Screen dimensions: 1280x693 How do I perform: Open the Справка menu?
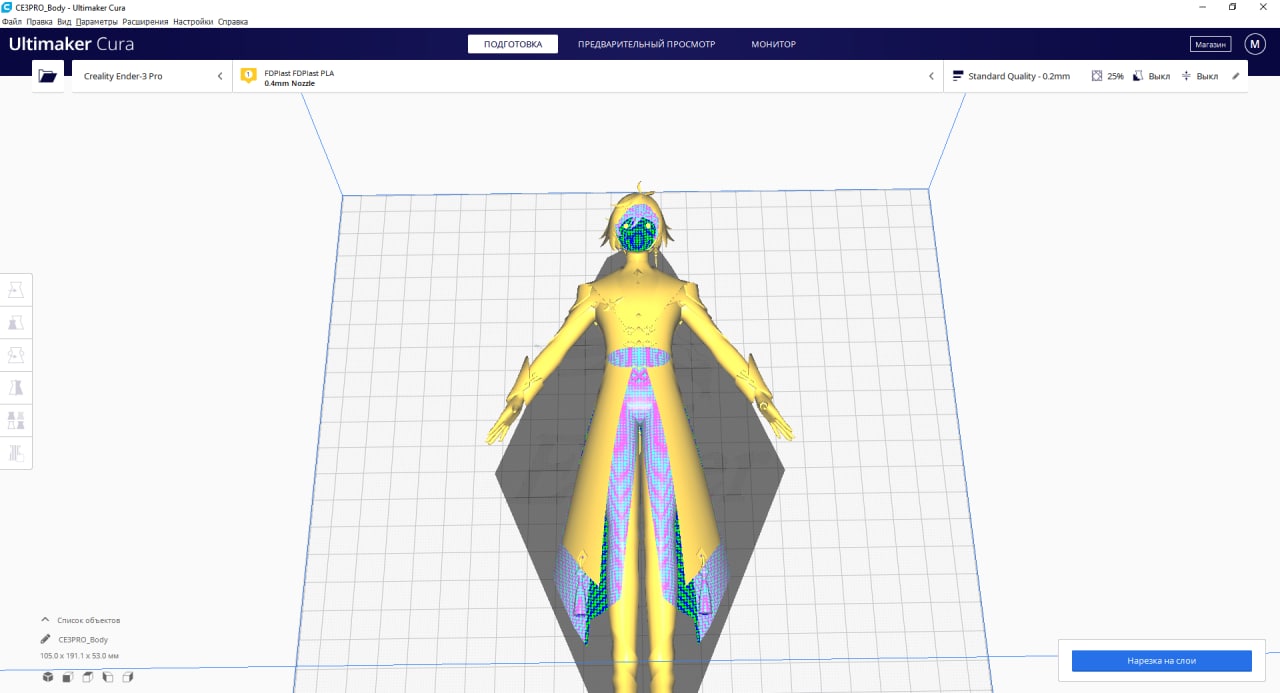point(232,21)
